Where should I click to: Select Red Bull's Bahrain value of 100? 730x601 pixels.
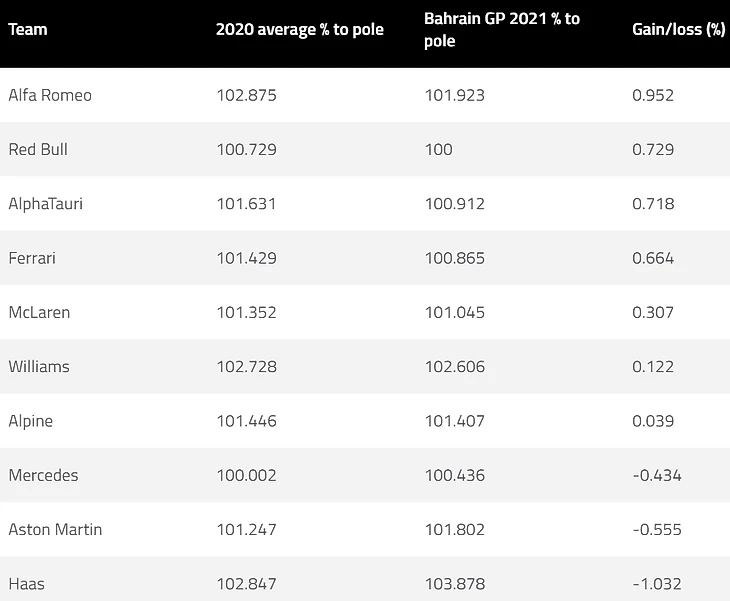point(438,149)
